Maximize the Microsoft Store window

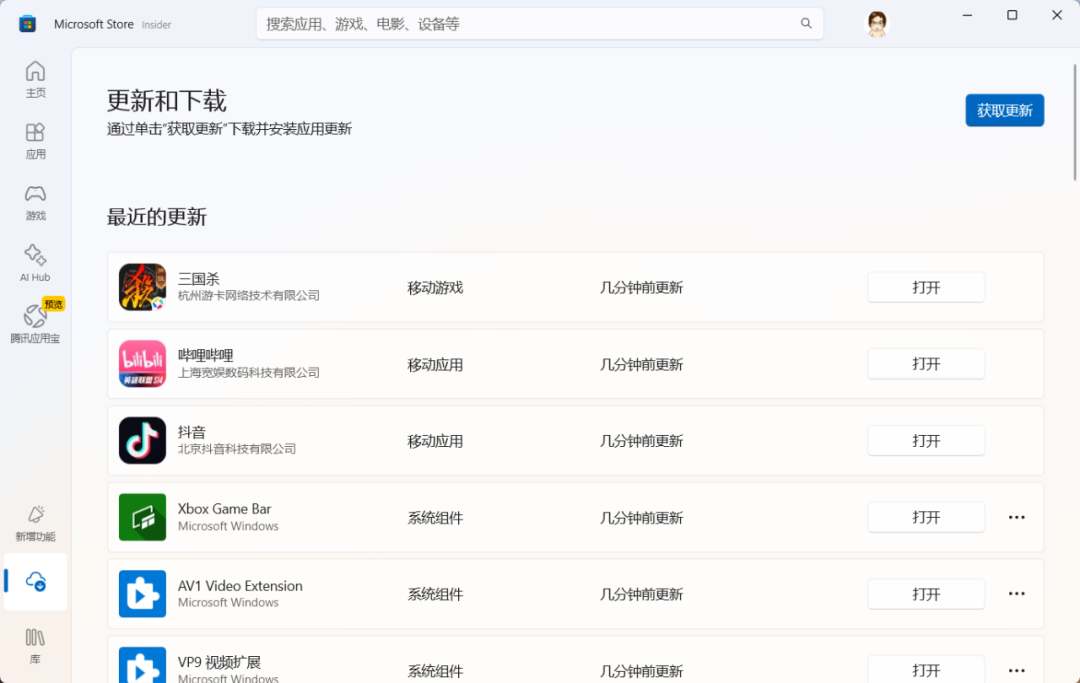[x=1012, y=15]
